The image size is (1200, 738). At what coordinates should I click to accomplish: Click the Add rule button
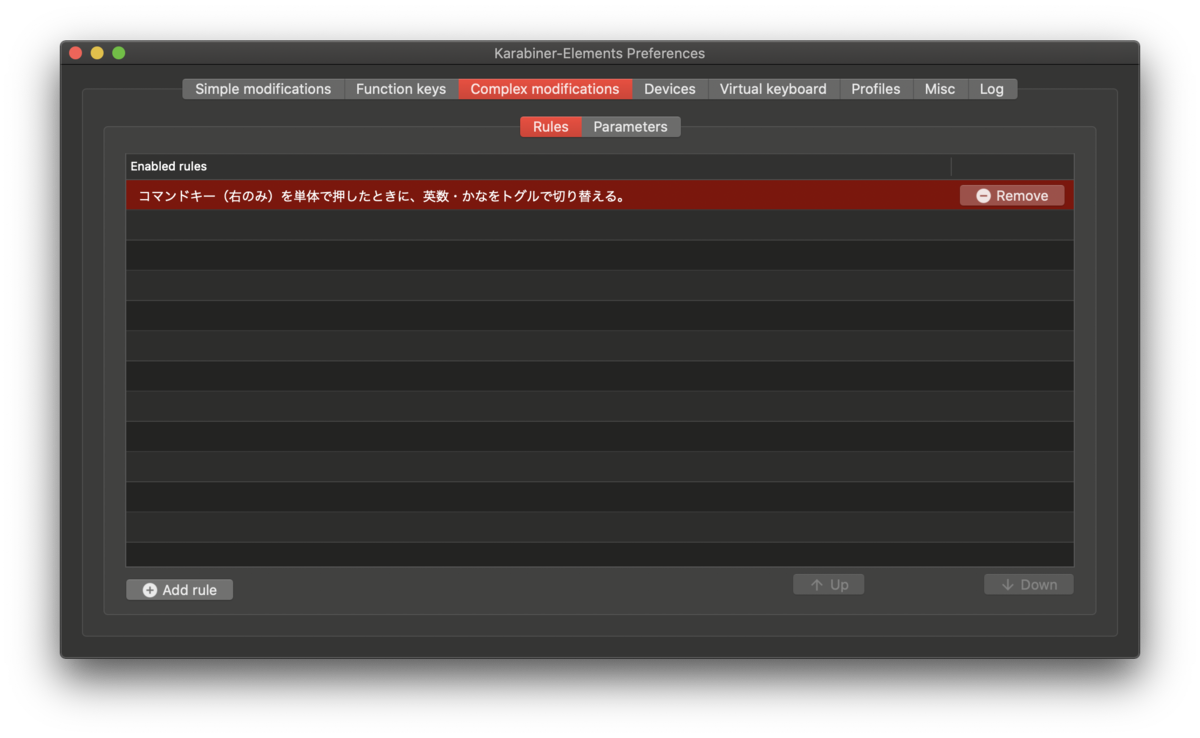coord(180,590)
